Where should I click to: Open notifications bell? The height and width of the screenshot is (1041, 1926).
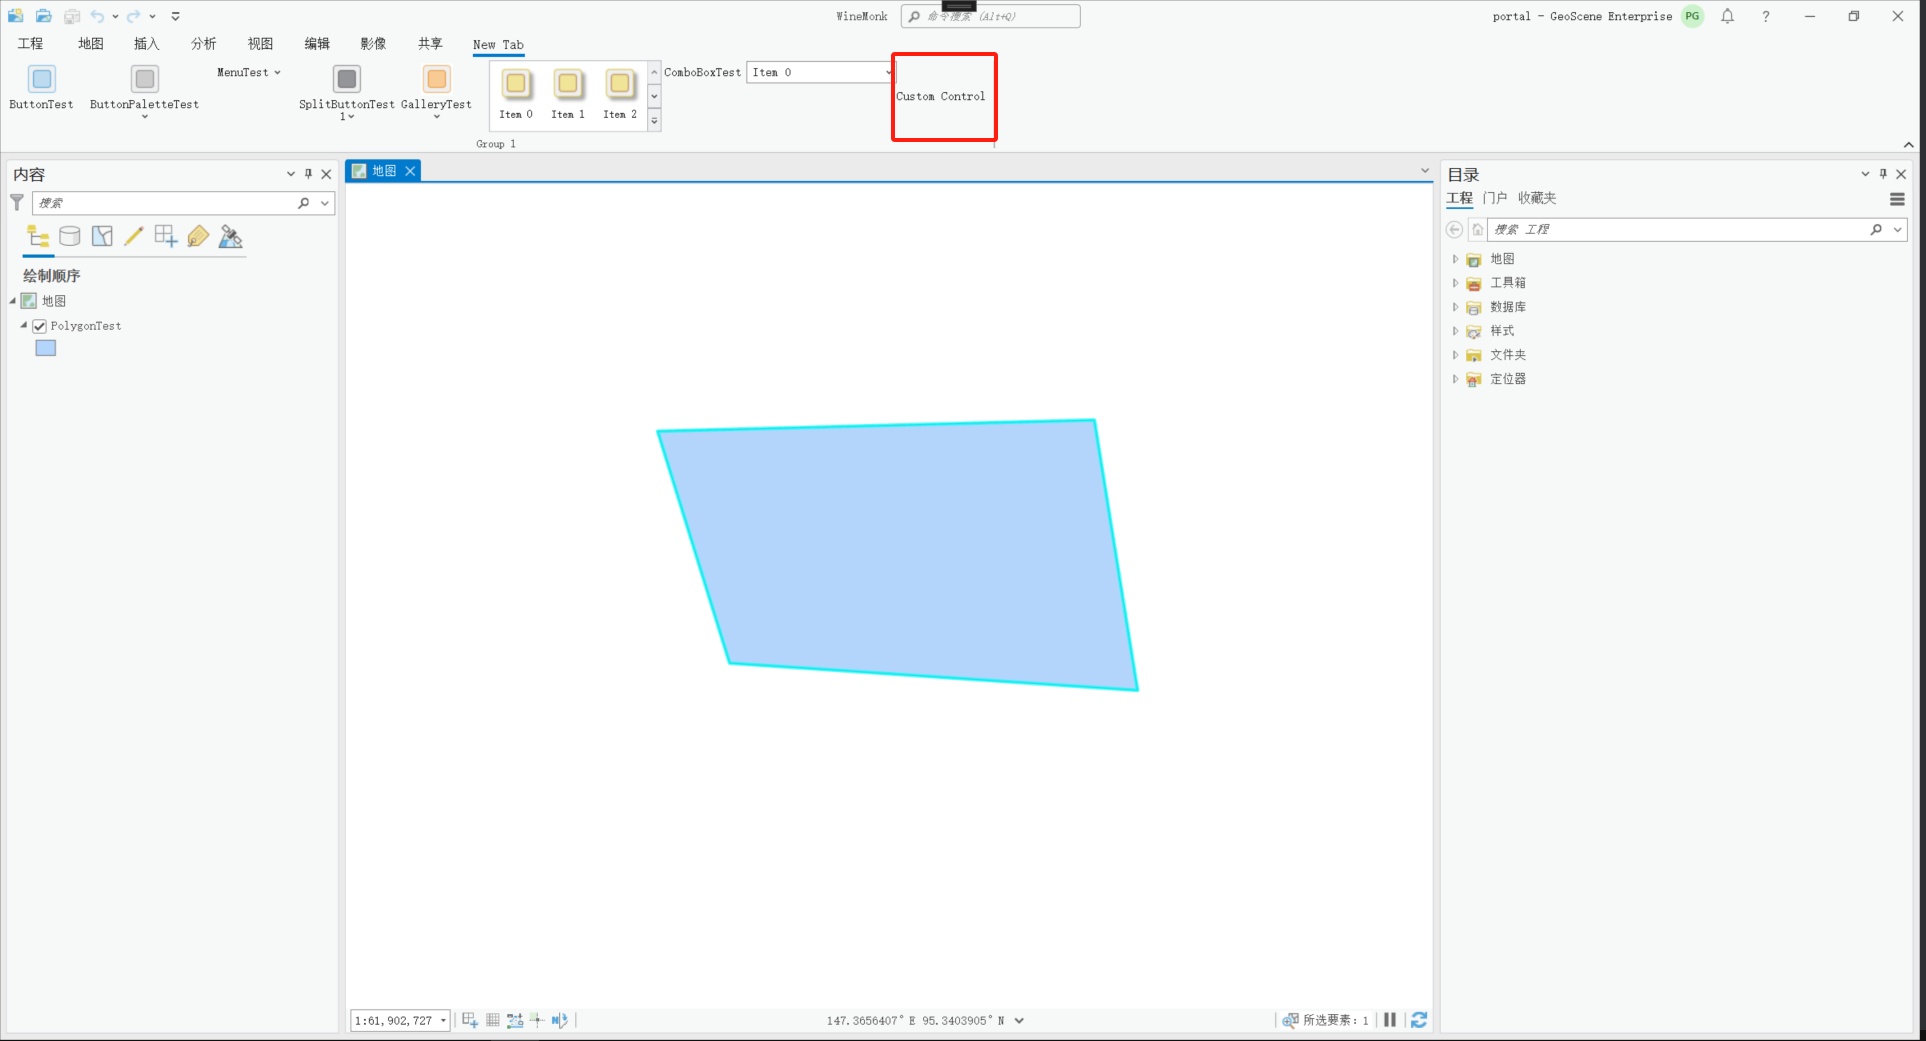coord(1728,16)
